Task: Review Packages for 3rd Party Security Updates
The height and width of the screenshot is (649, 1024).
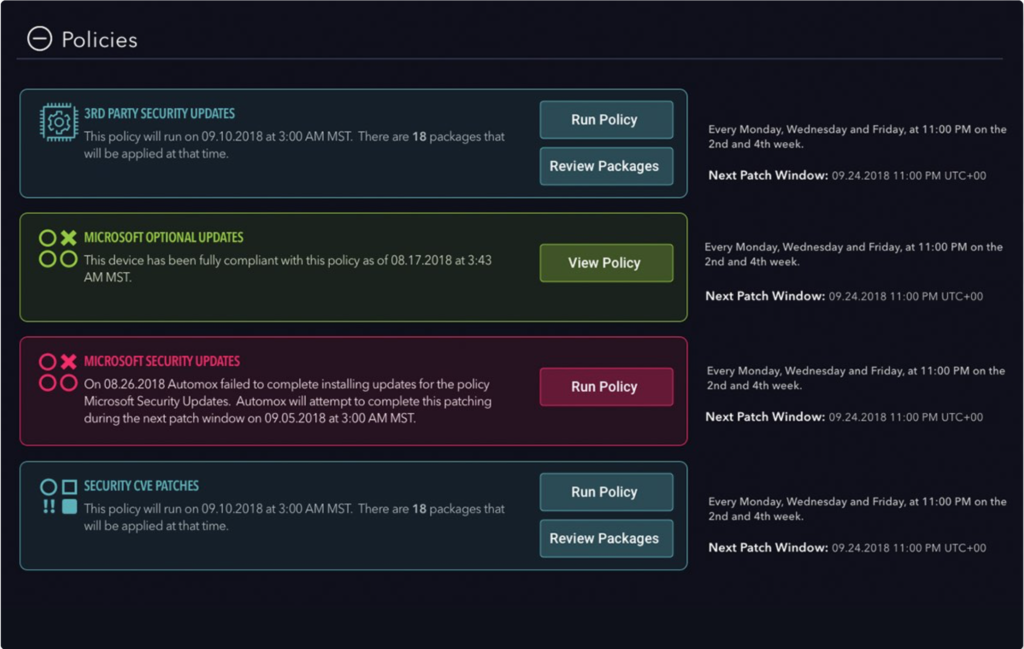Action: pyautogui.click(x=605, y=166)
